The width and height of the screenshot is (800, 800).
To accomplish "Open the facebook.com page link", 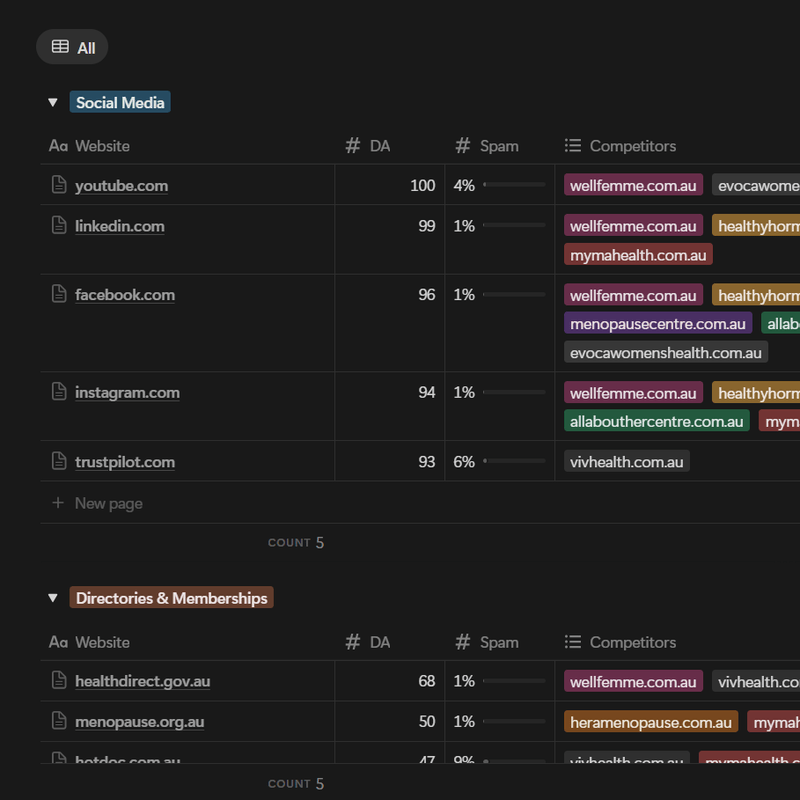I will [x=125, y=295].
